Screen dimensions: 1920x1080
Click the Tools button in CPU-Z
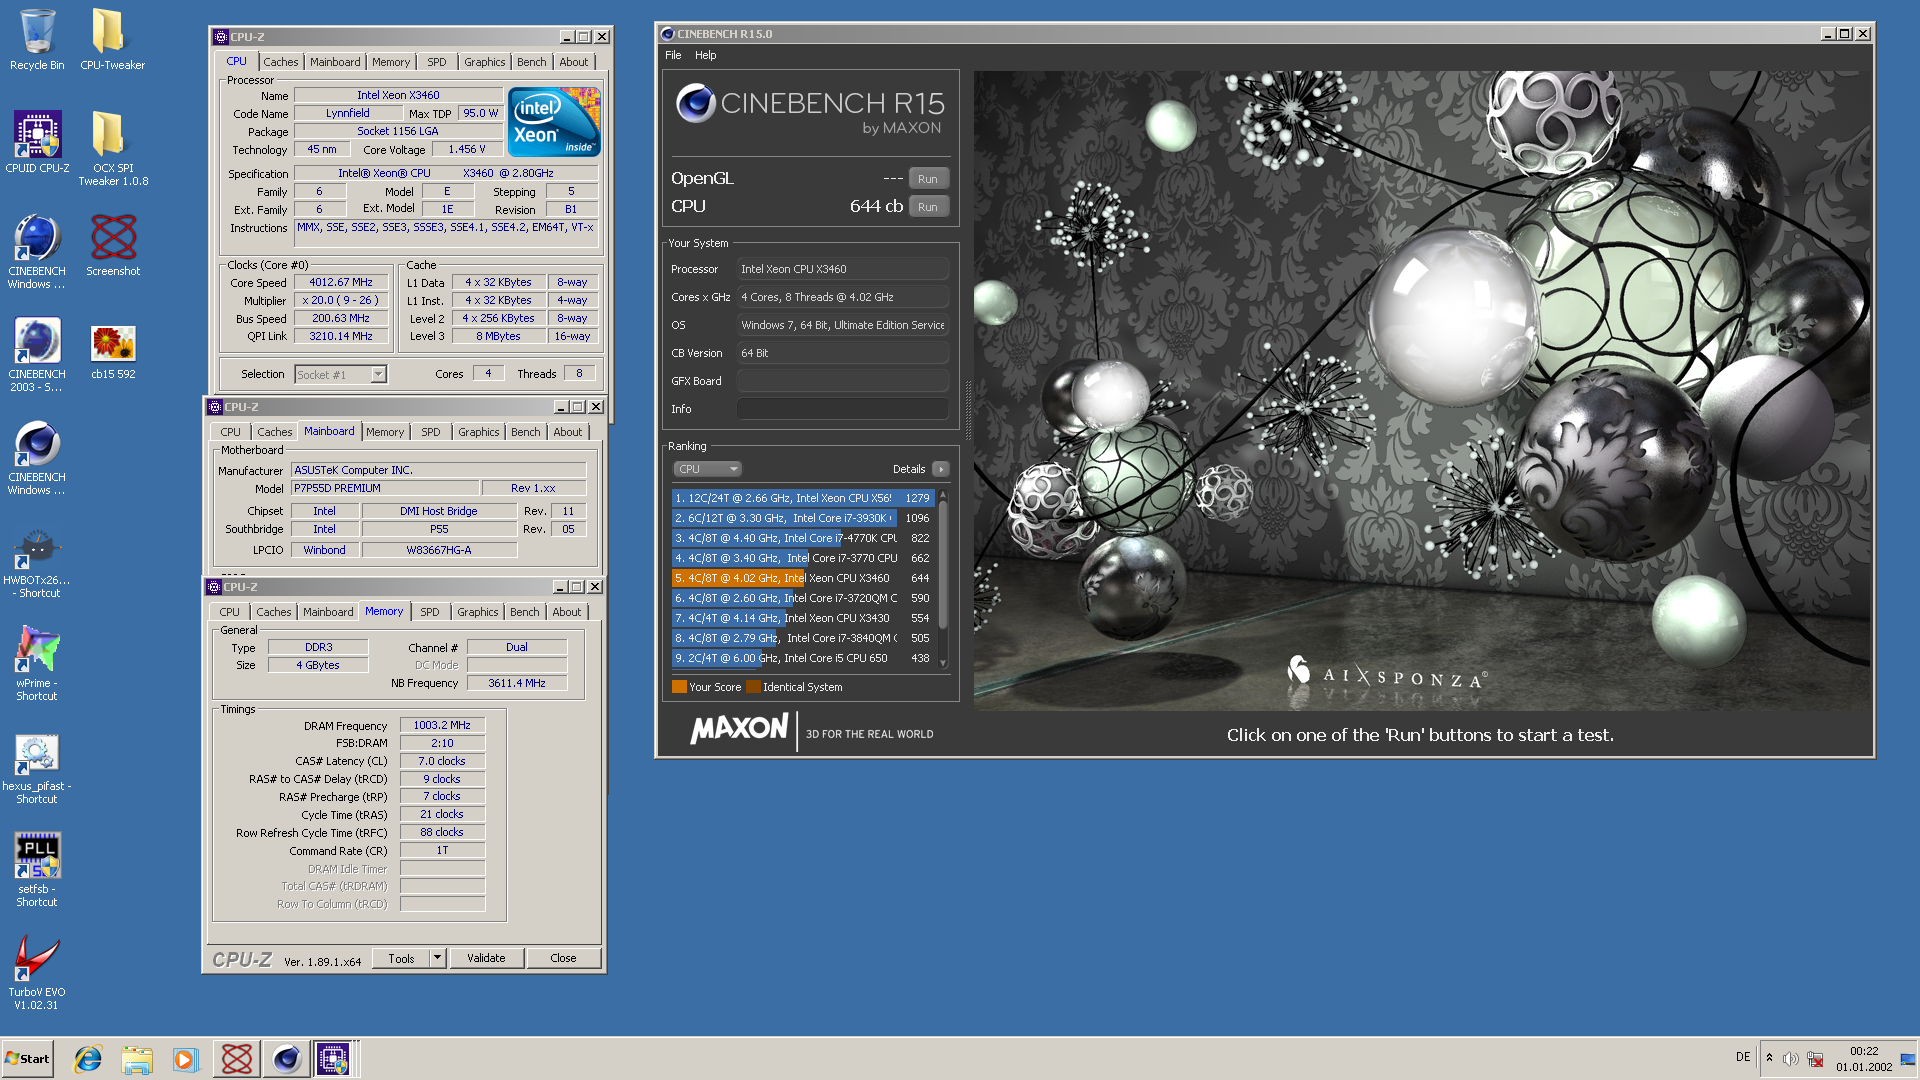click(x=401, y=958)
